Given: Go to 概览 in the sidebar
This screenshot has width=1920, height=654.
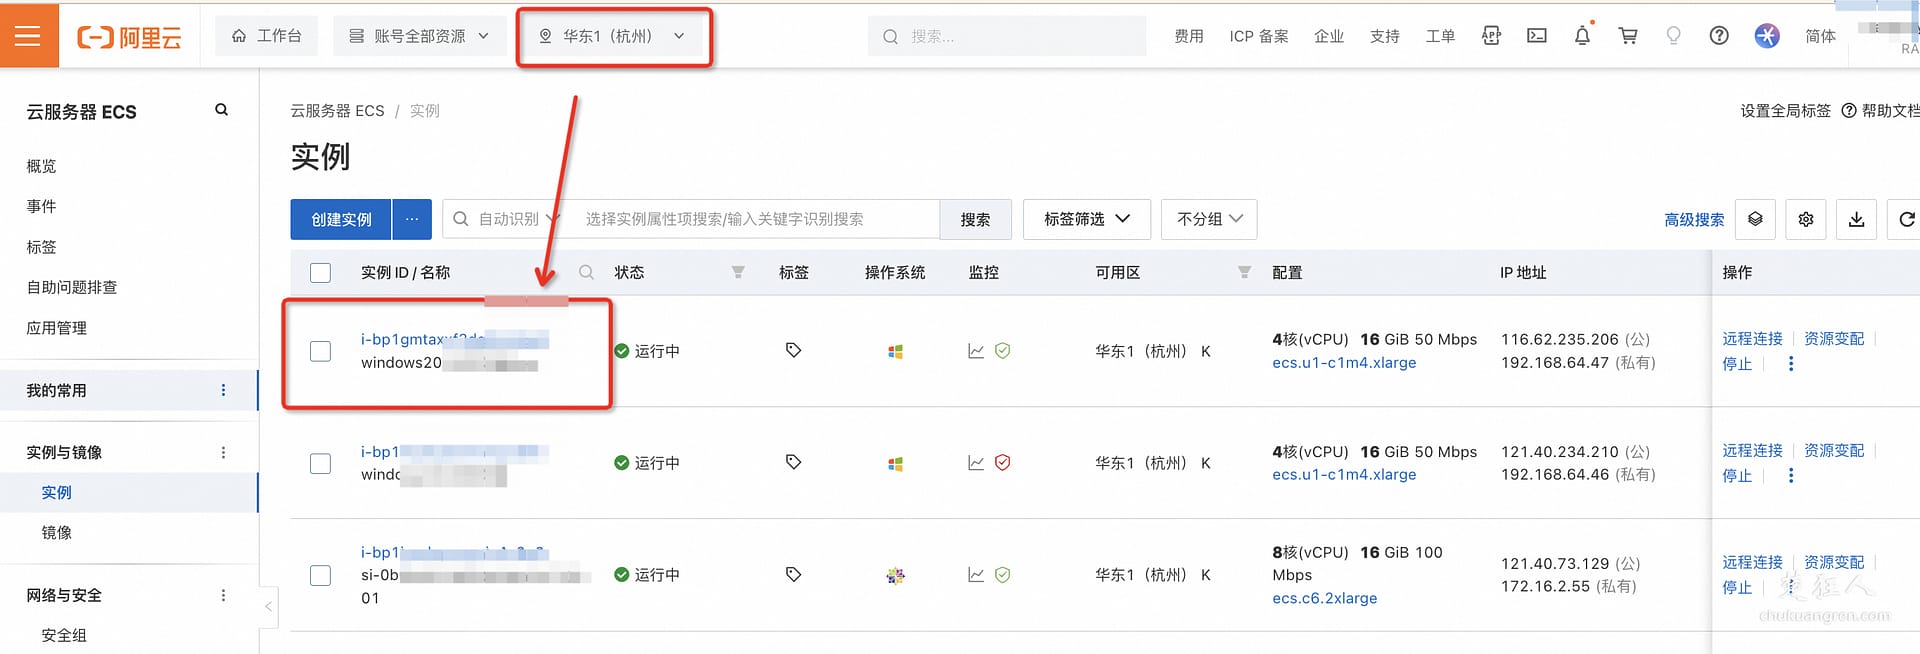Looking at the screenshot, I should [x=41, y=166].
